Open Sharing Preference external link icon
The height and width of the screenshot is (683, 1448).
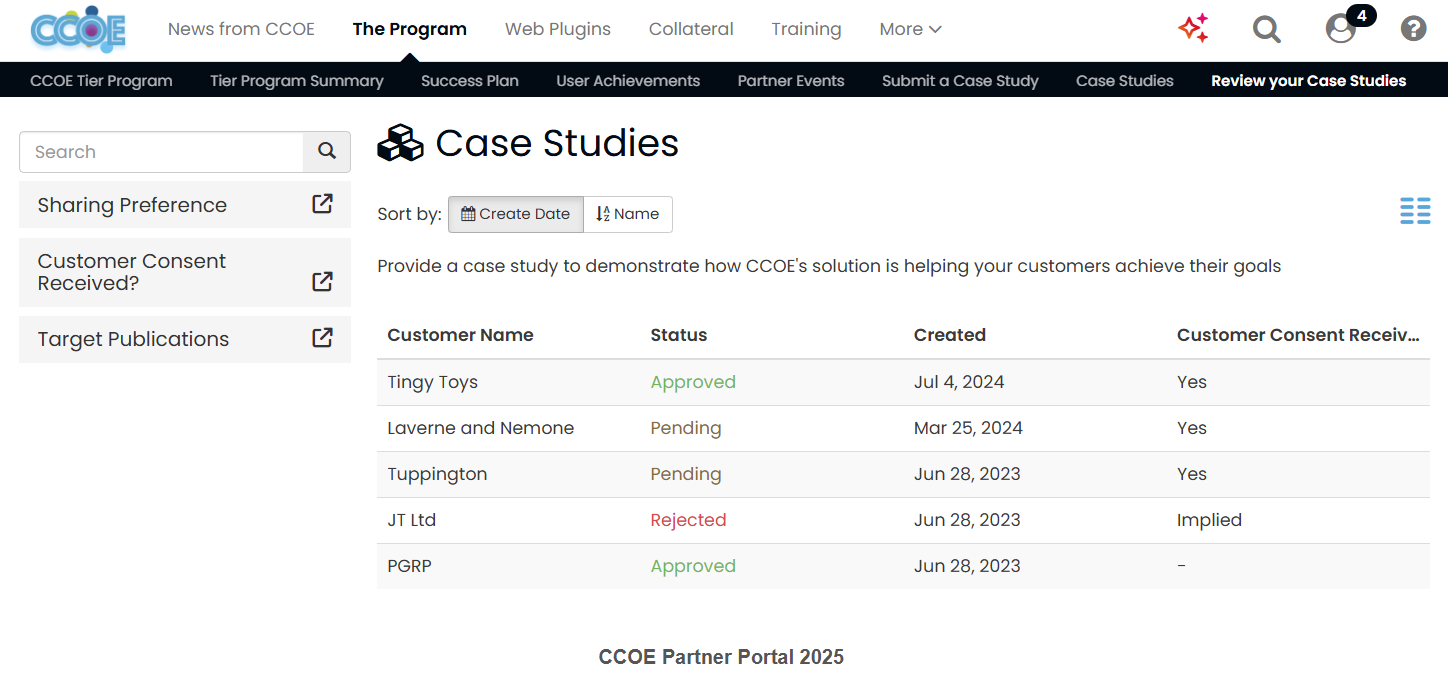coord(322,204)
